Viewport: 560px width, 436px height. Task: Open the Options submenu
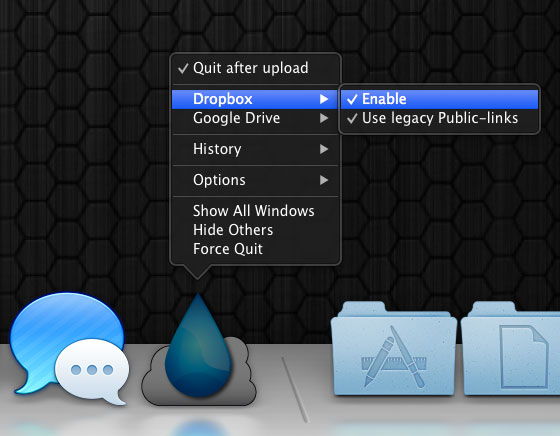[x=255, y=180]
